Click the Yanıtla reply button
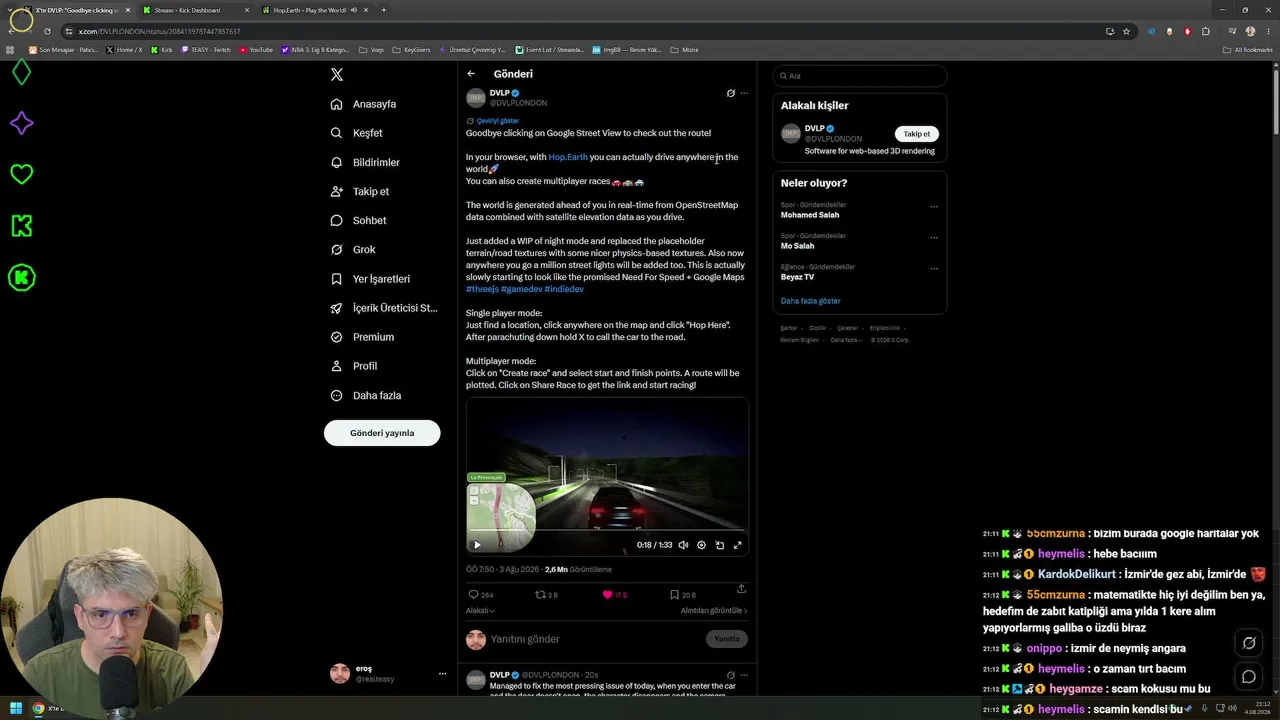This screenshot has width=1280, height=720. [x=727, y=639]
